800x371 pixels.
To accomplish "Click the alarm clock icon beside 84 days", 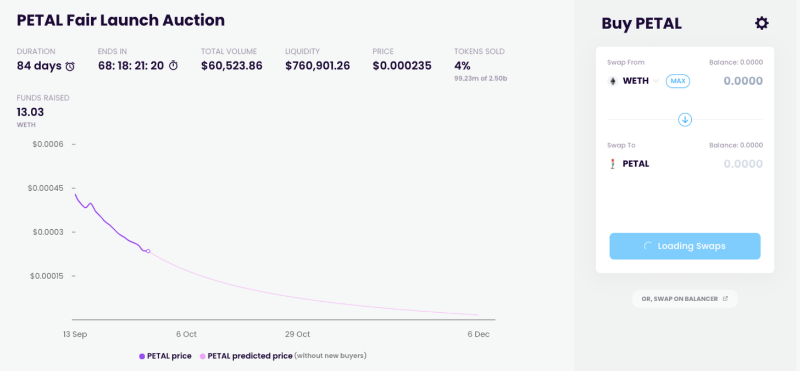I will coord(70,66).
